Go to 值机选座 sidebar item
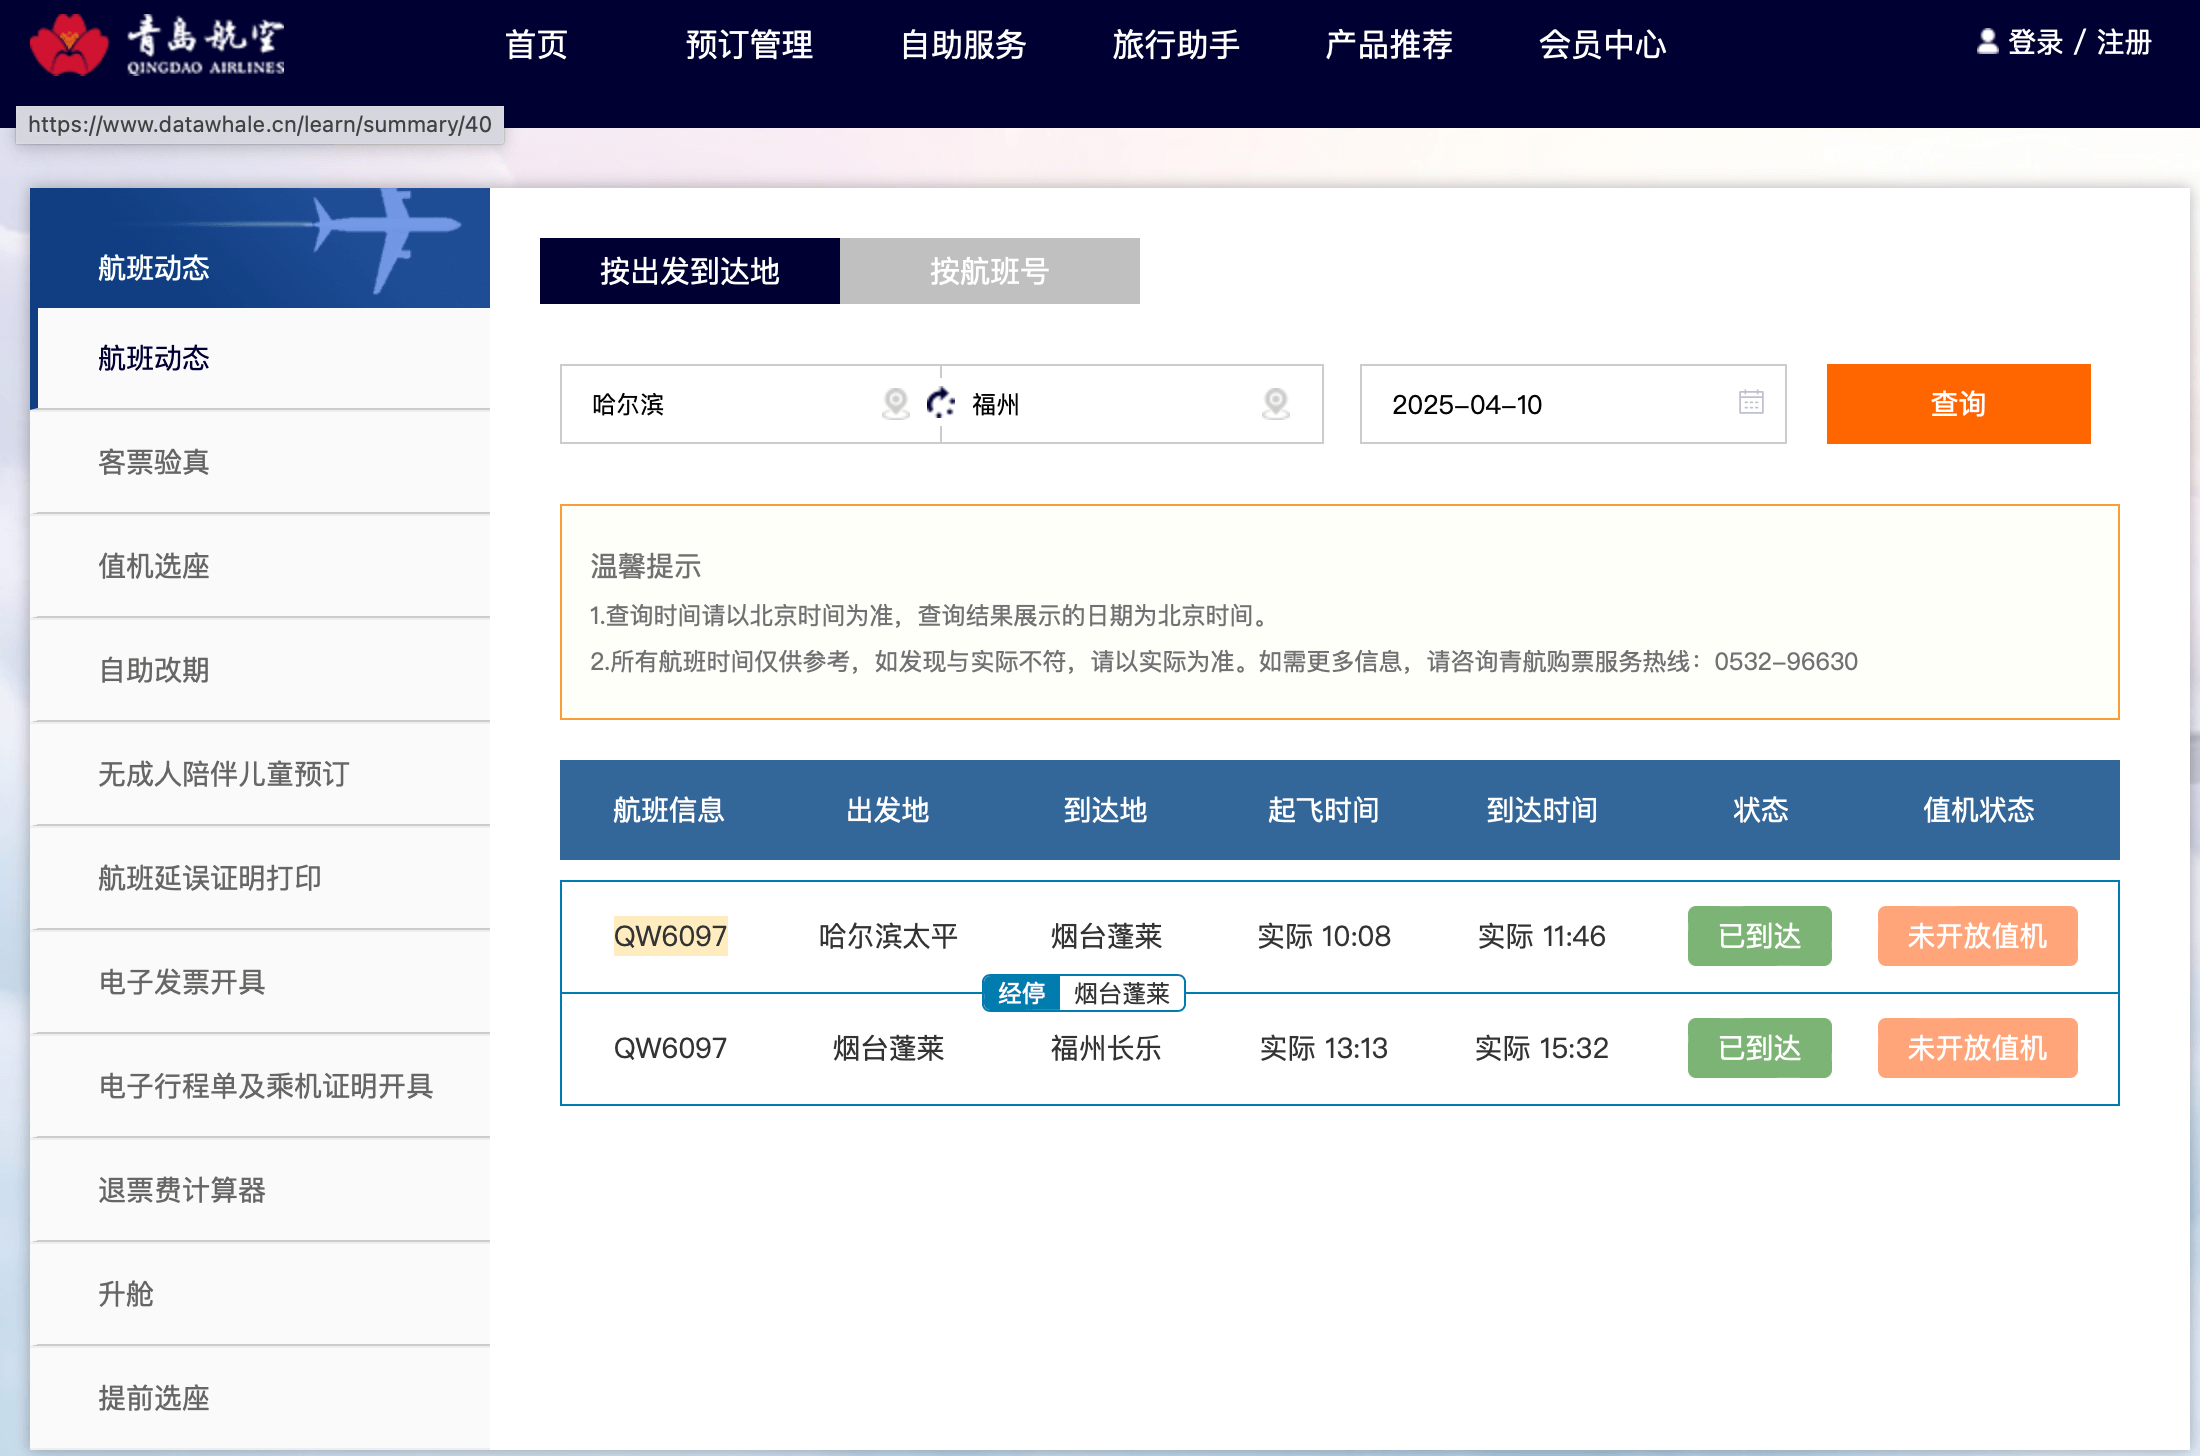Screen dimensions: 2200x1456 154,566
